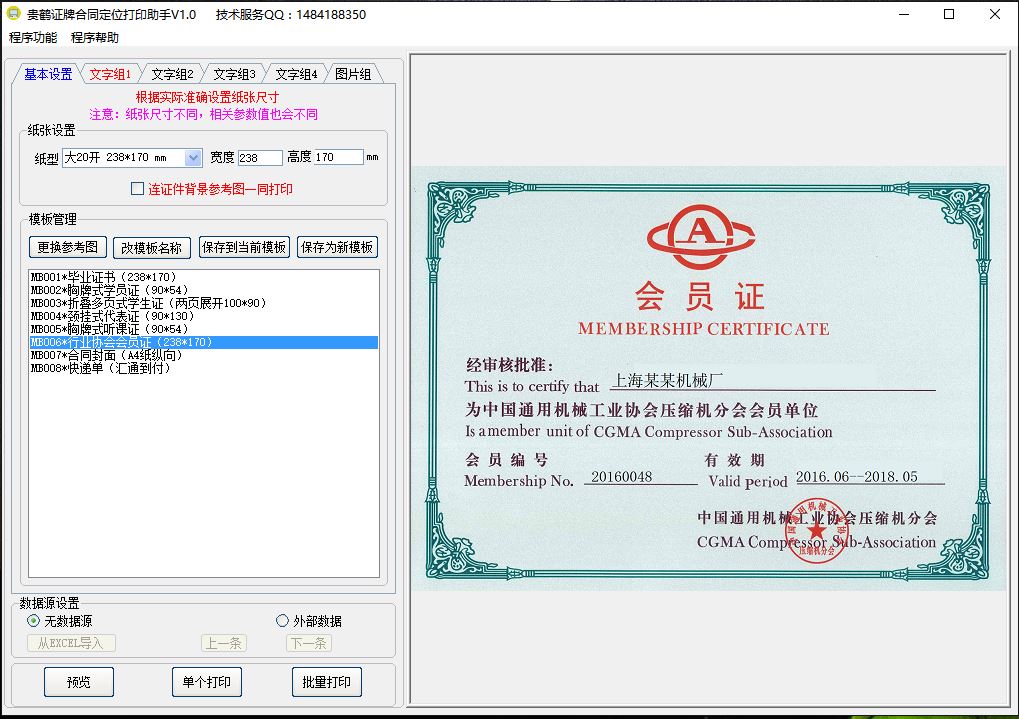Switch to the 文字组2 tab
The image size is (1019, 719).
click(x=172, y=74)
